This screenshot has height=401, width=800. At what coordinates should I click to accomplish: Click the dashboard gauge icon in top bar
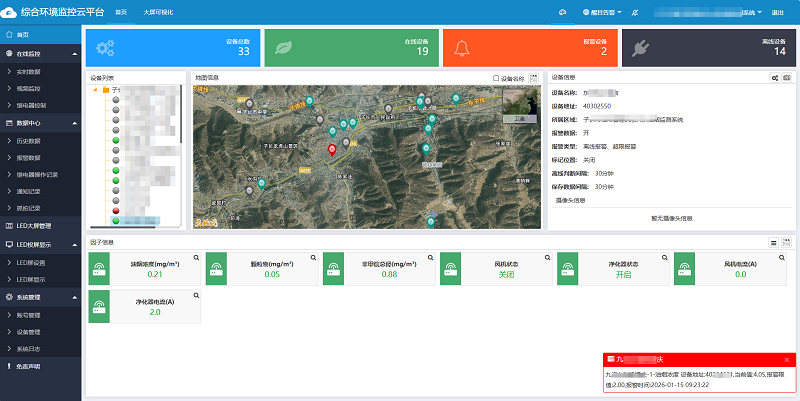click(563, 12)
